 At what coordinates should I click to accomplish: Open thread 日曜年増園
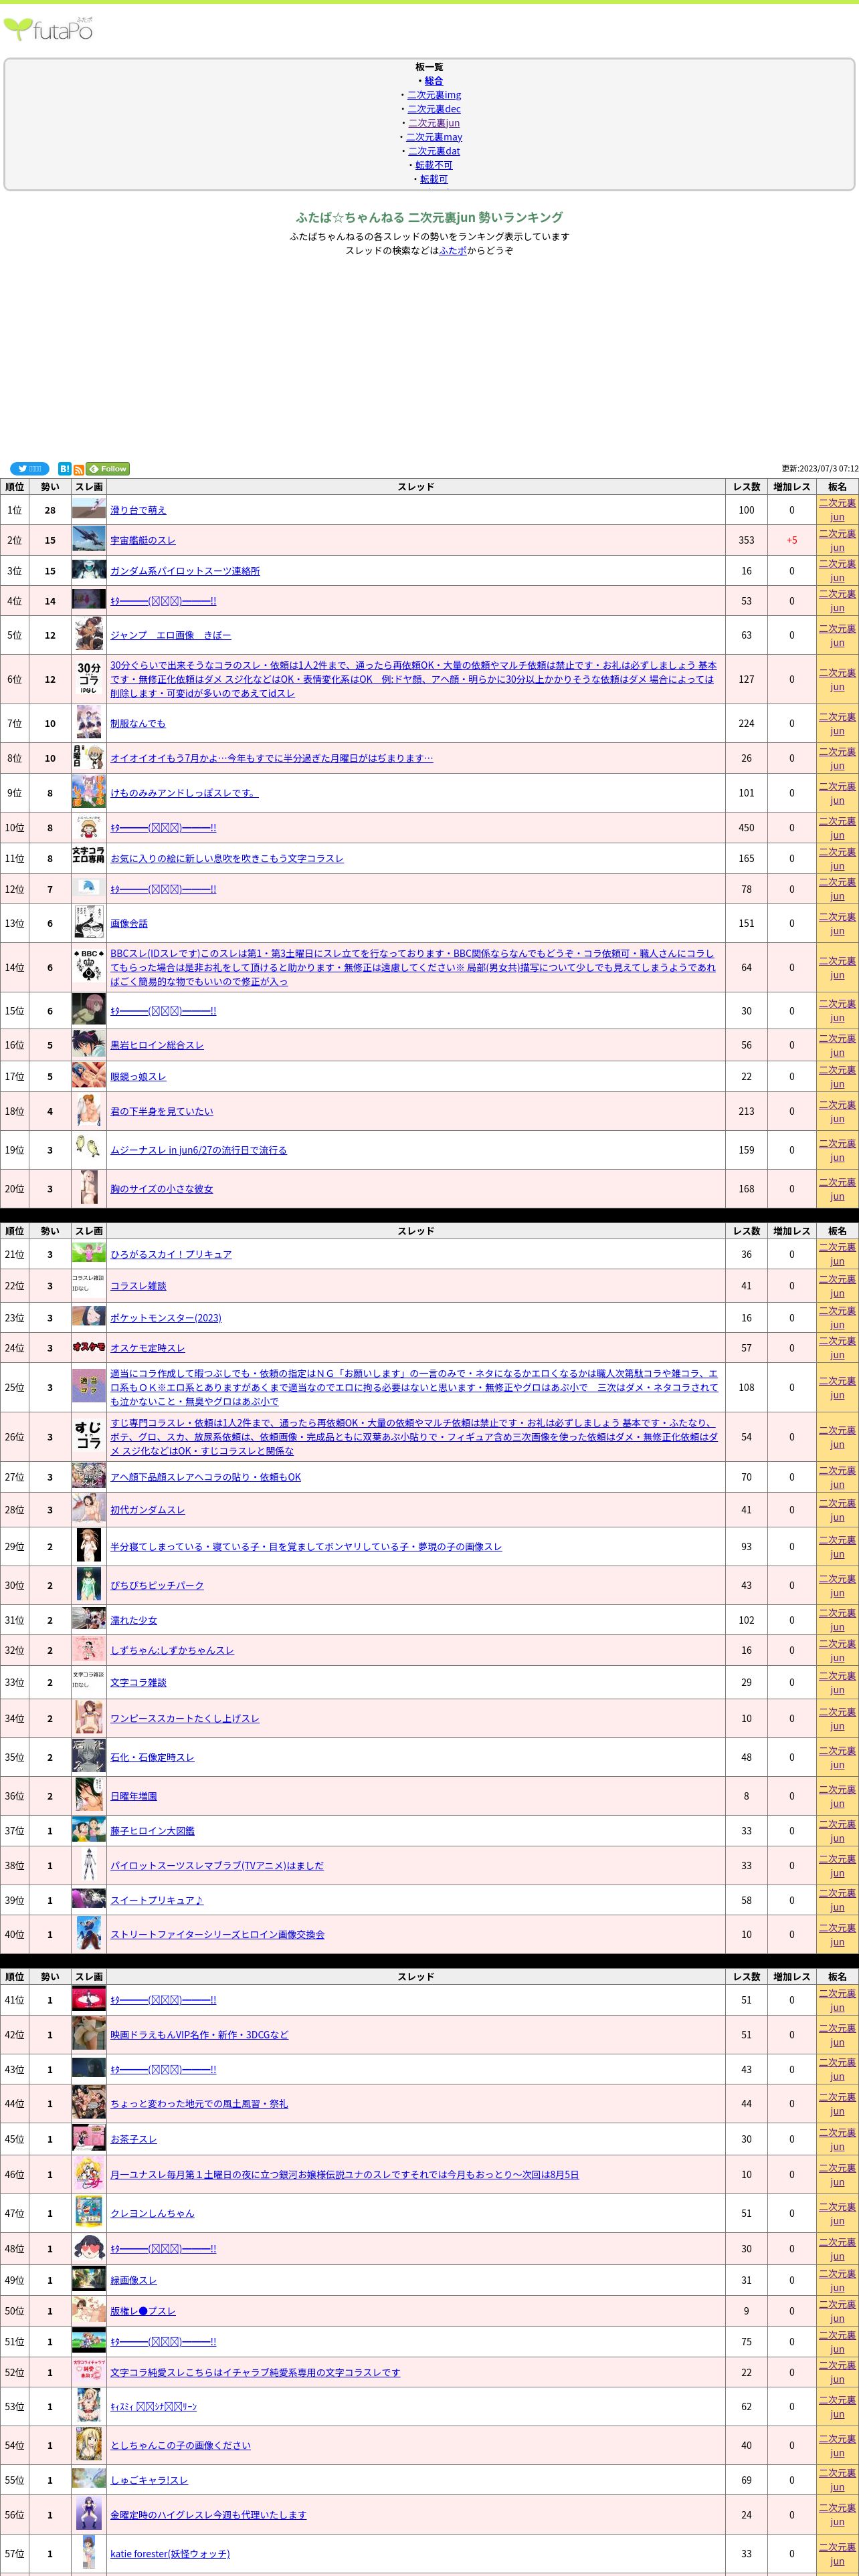pyautogui.click(x=133, y=1796)
